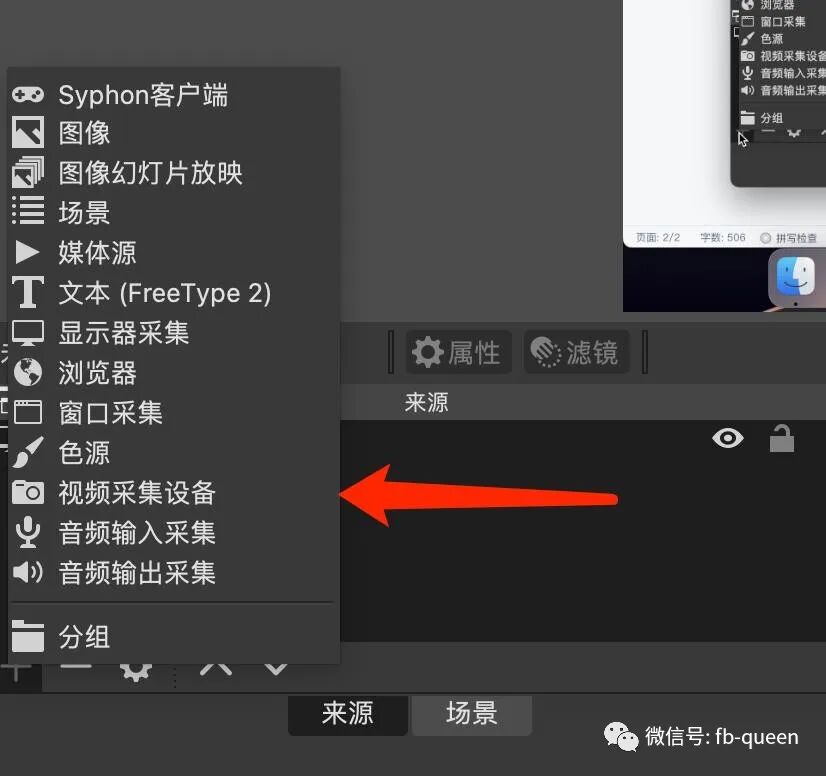Click the monitor icon beside 显示器采集
Screen dimensions: 826x776
point(28,333)
